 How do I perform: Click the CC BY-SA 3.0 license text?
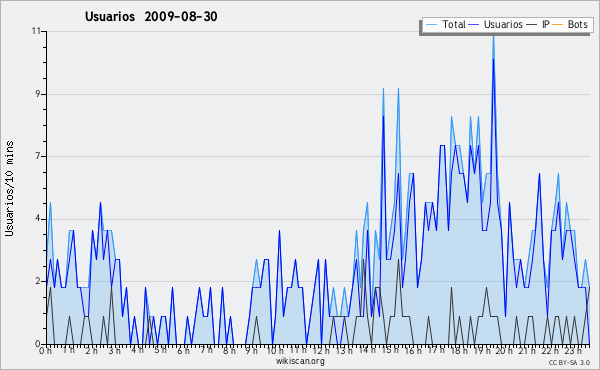click(x=569, y=362)
